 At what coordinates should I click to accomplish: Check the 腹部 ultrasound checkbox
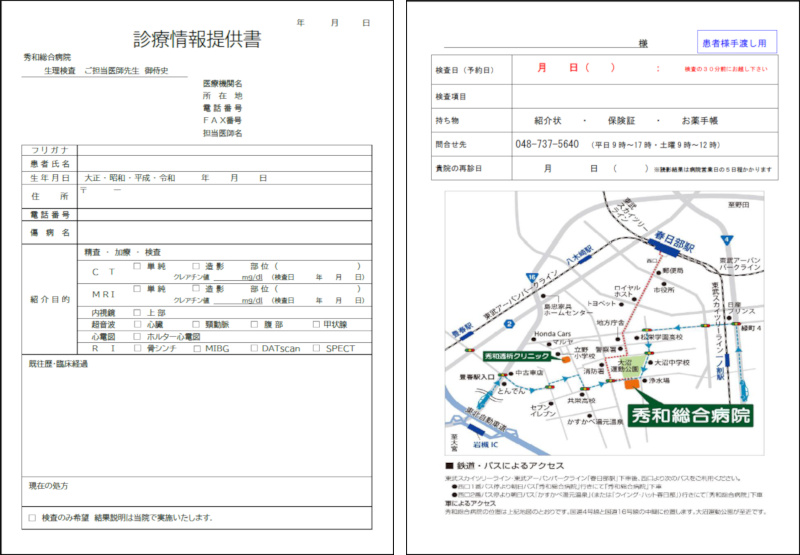click(x=254, y=324)
